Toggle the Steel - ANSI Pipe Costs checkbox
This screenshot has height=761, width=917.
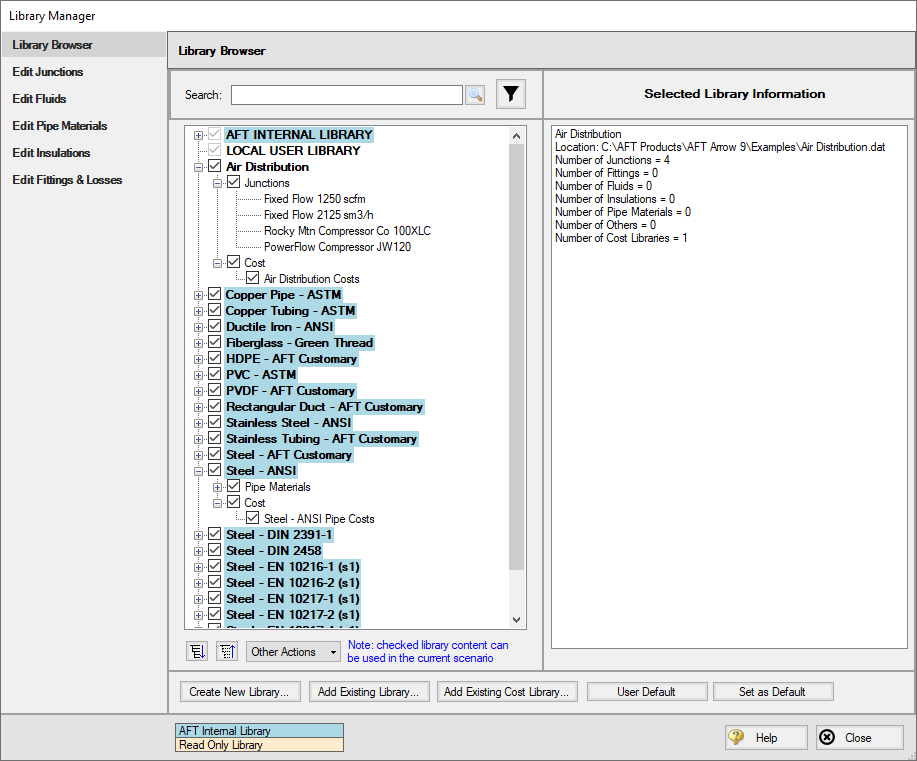click(252, 519)
